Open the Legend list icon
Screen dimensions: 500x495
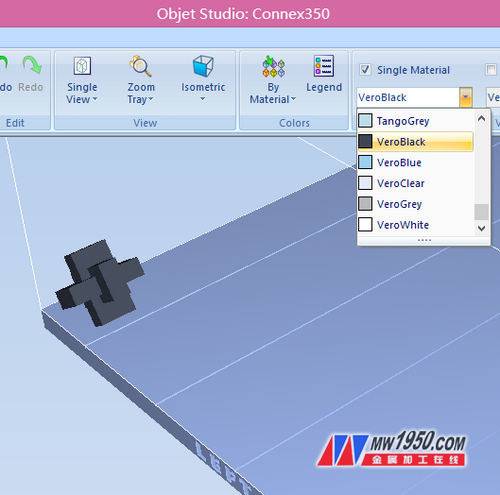(324, 66)
